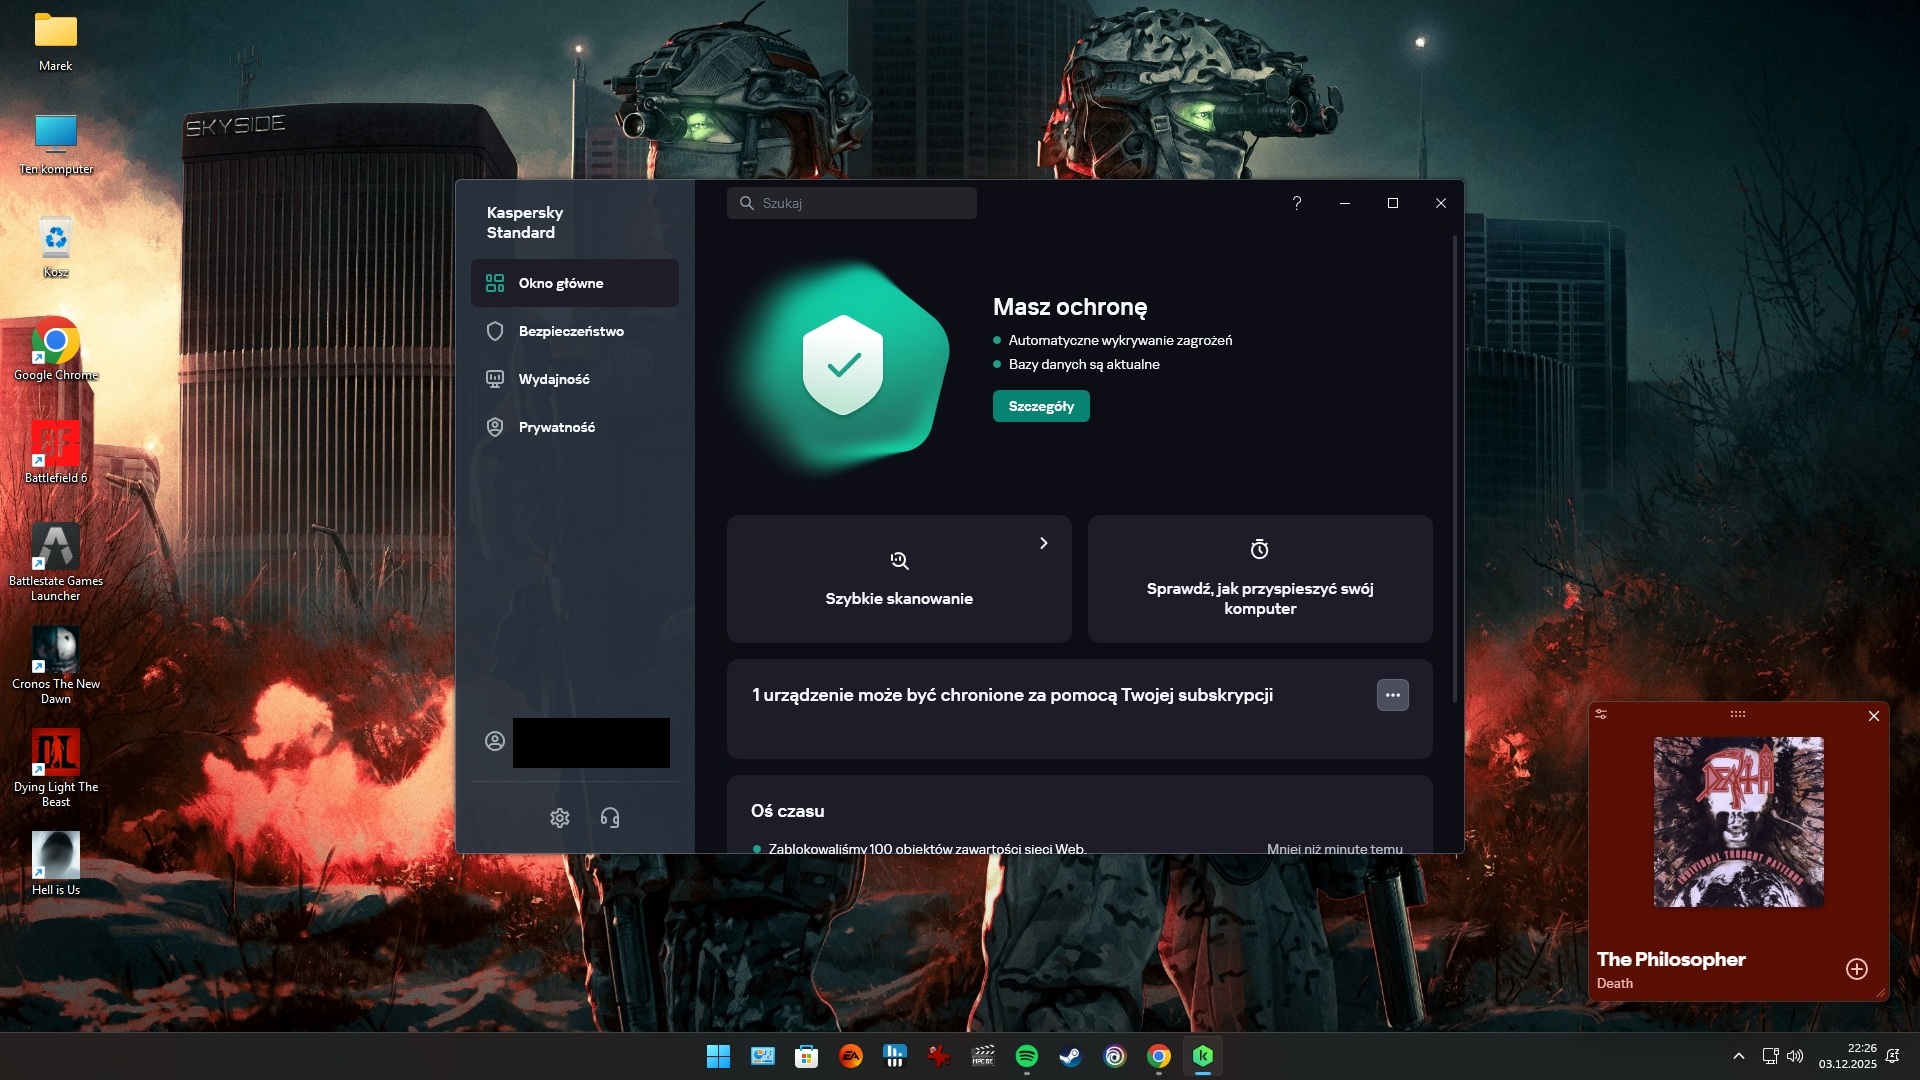Image resolution: width=1920 pixels, height=1080 pixels.
Task: Click the account profile icon
Action: point(495,741)
